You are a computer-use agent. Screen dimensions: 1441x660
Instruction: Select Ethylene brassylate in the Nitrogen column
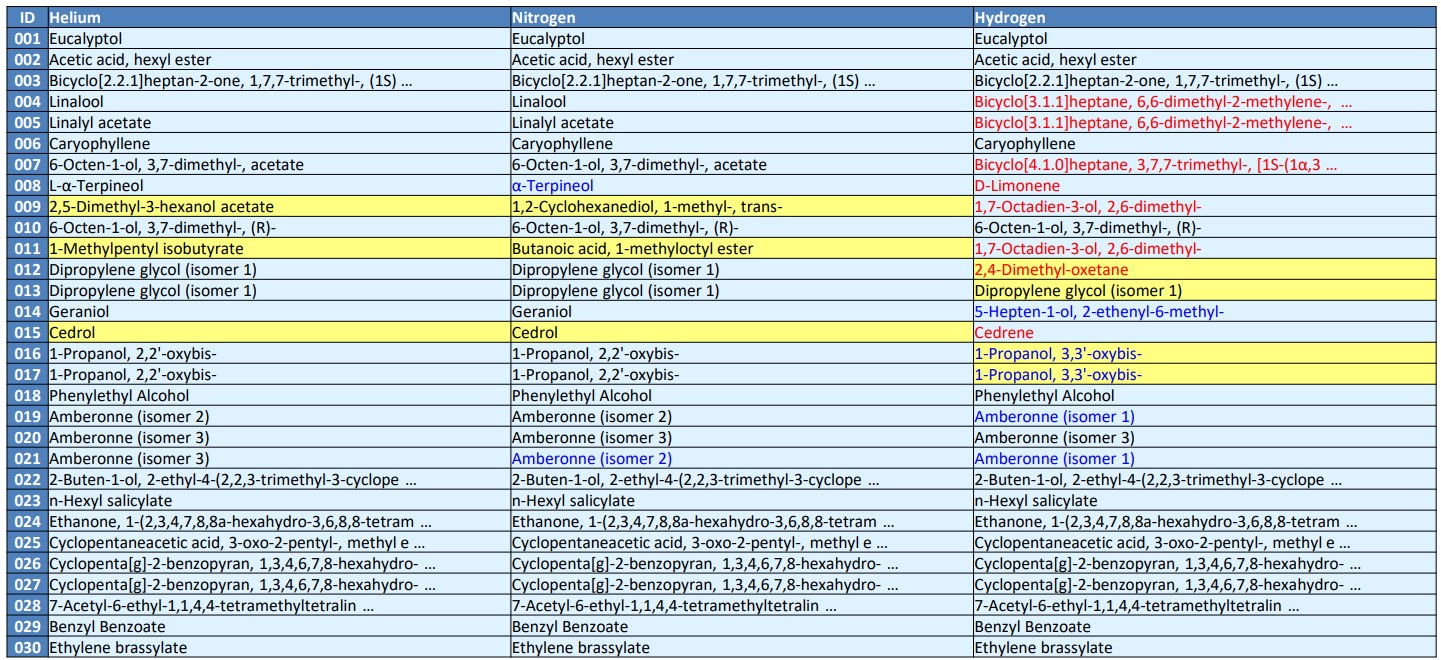pos(741,648)
